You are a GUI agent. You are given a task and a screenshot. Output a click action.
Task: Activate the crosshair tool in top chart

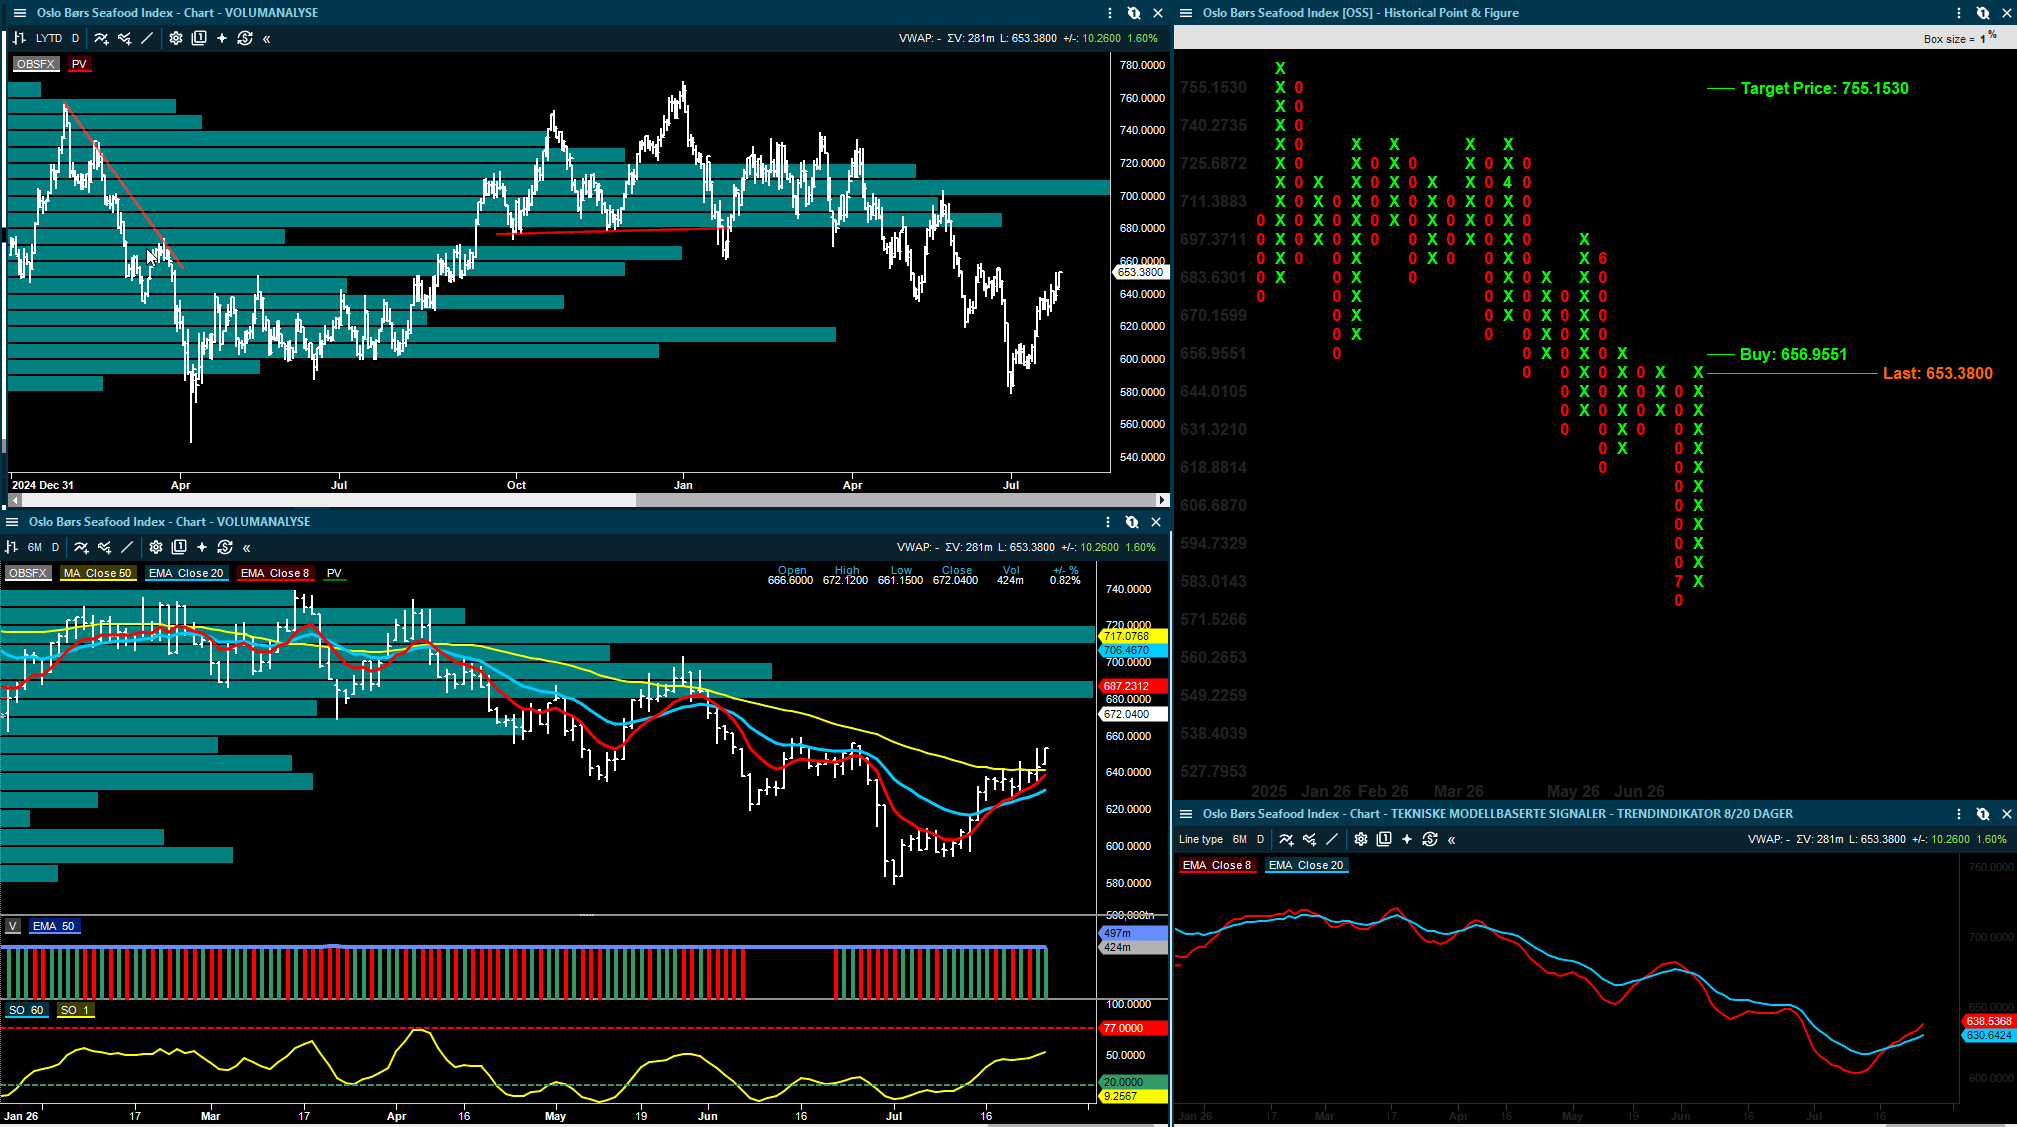pyautogui.click(x=222, y=38)
